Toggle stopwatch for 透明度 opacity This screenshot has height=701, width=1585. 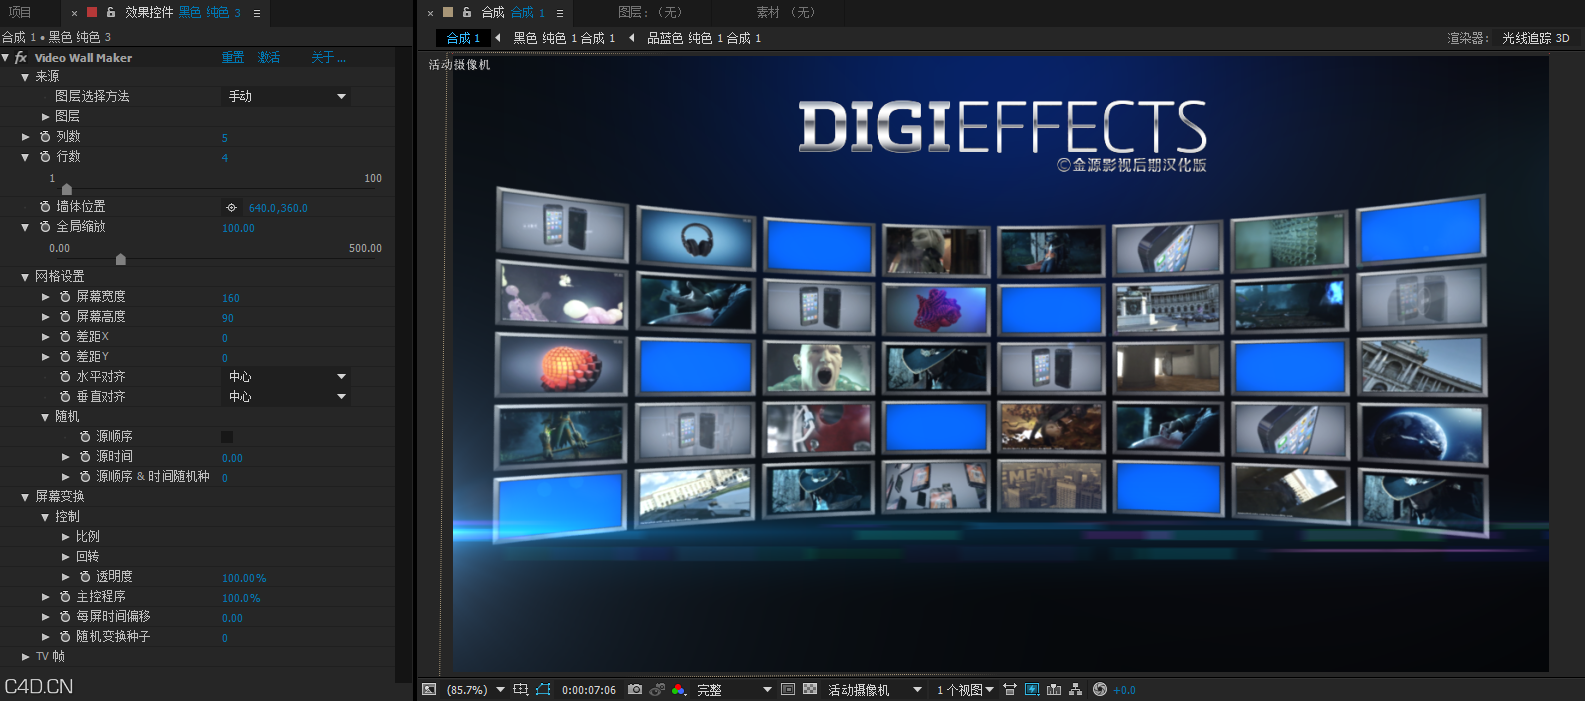click(85, 577)
